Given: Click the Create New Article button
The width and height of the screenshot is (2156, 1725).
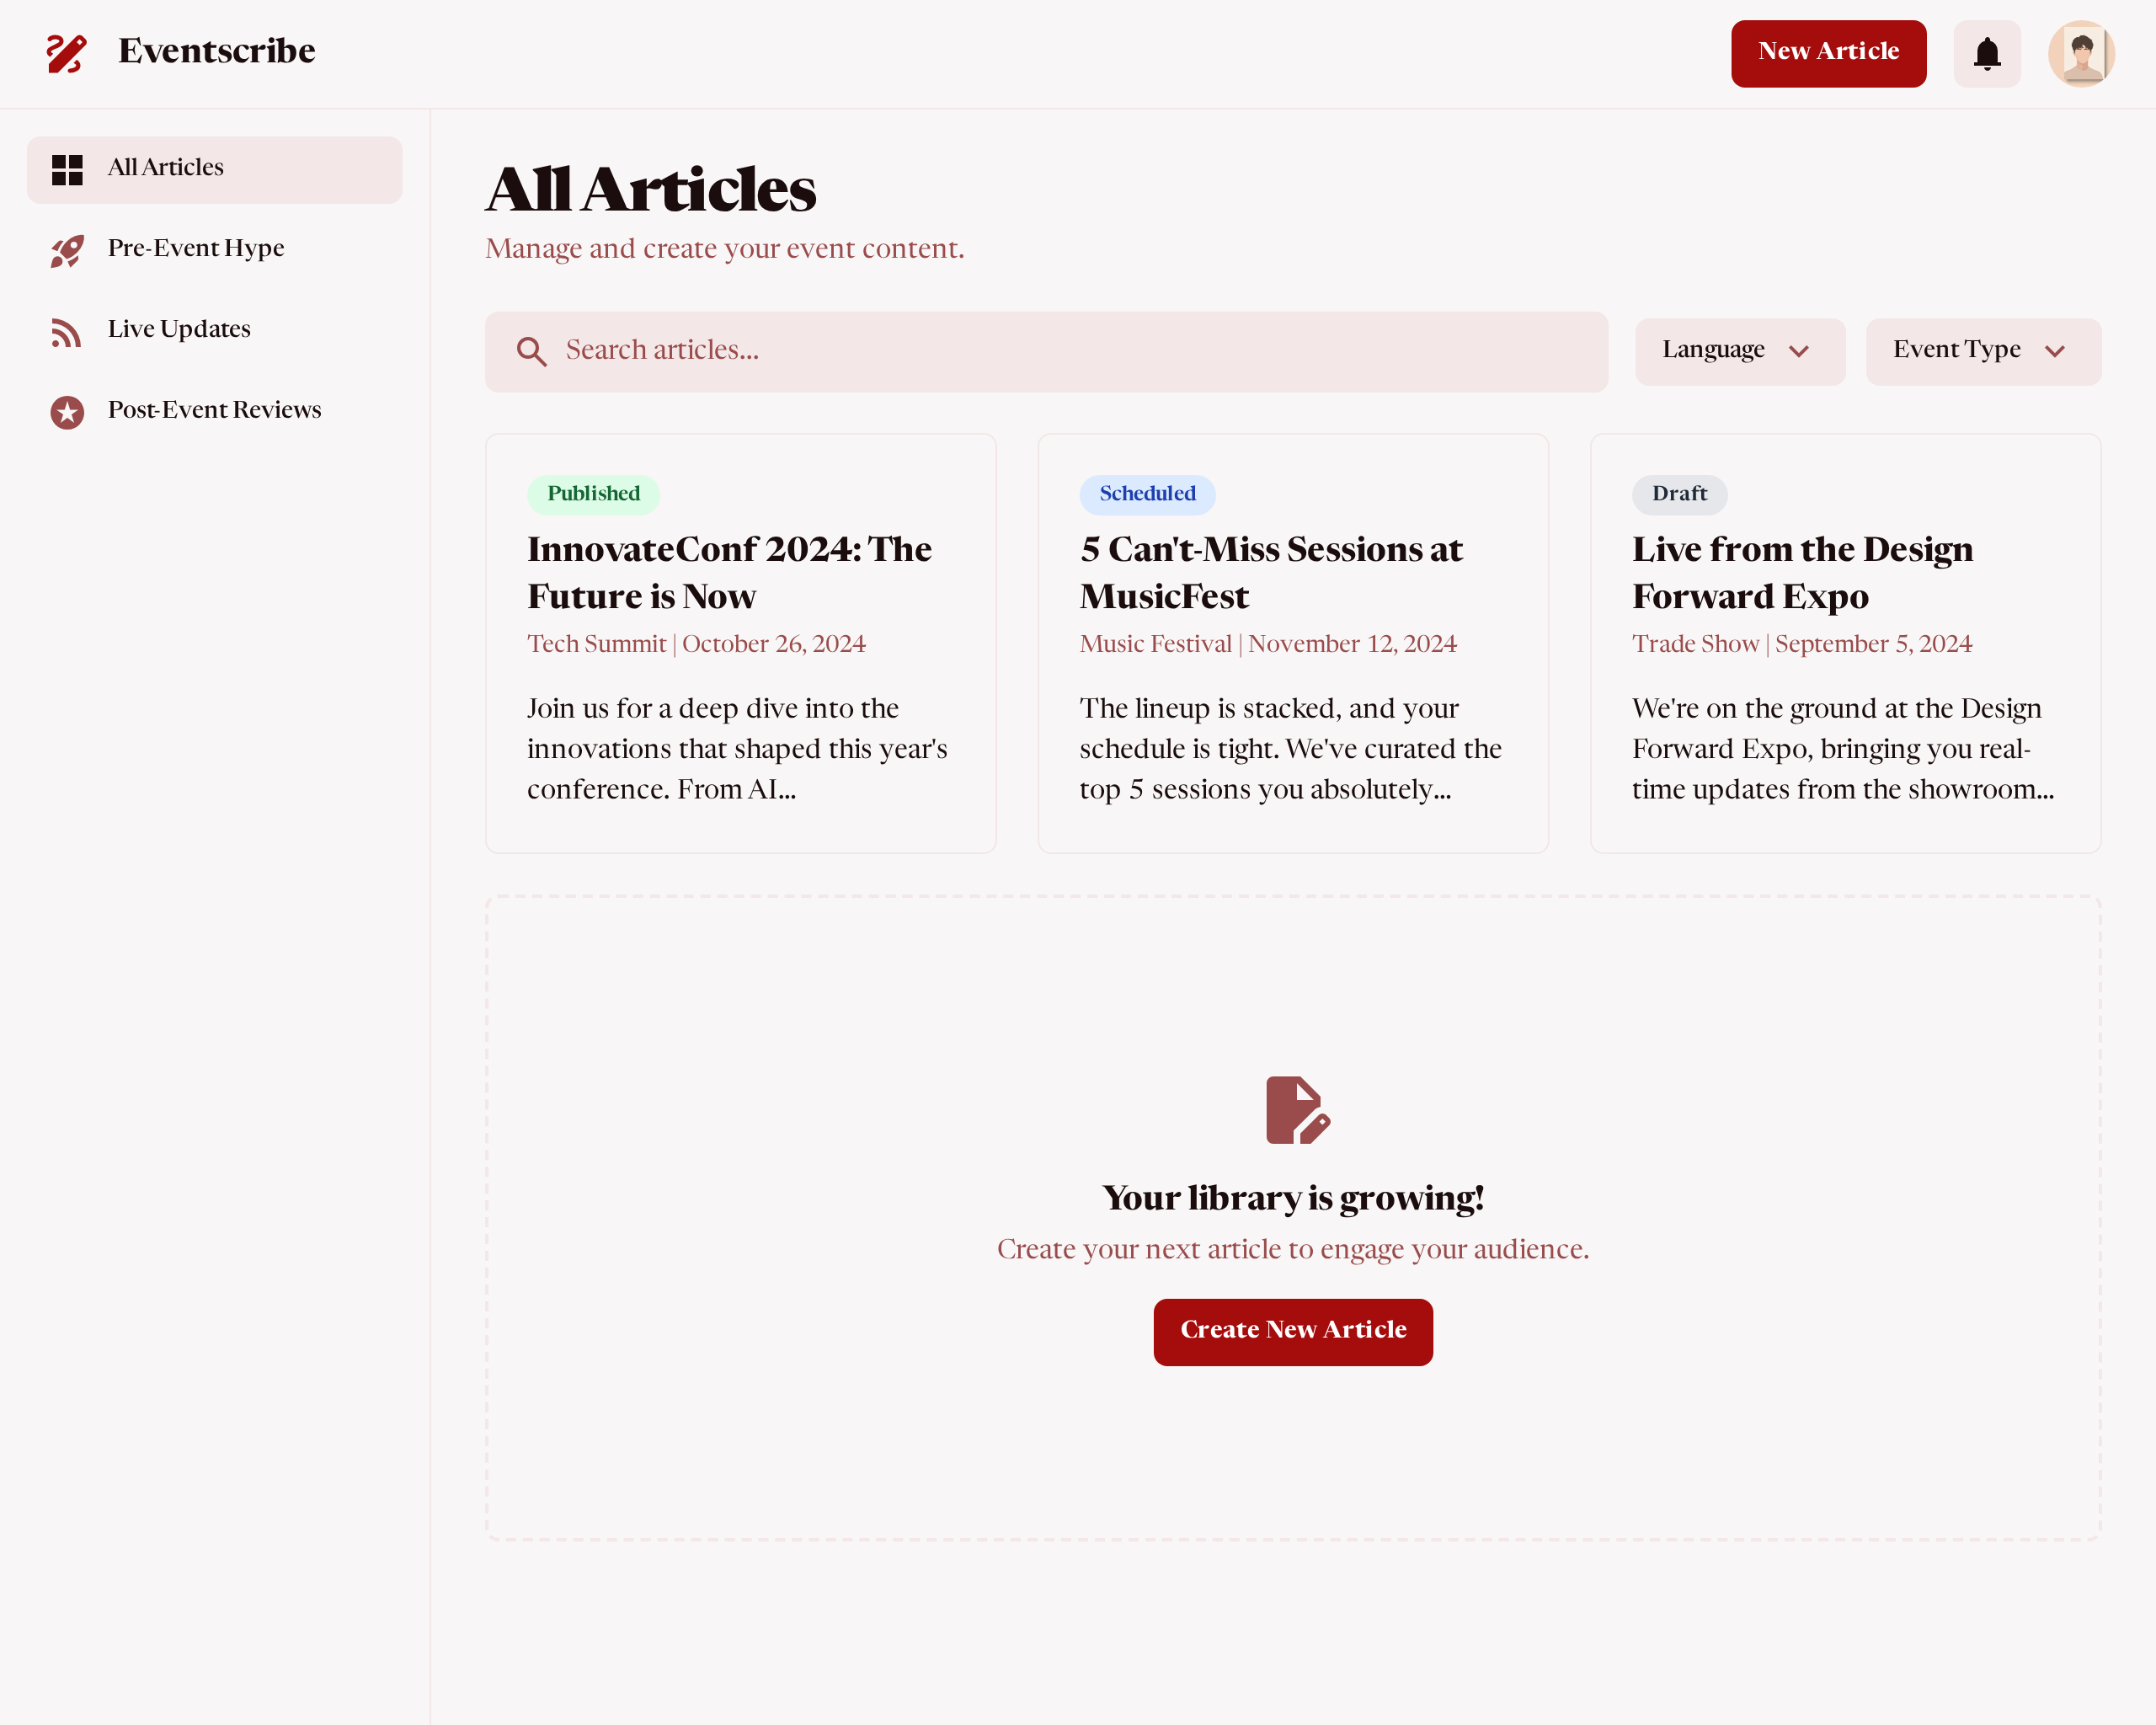Looking at the screenshot, I should [x=1292, y=1331].
